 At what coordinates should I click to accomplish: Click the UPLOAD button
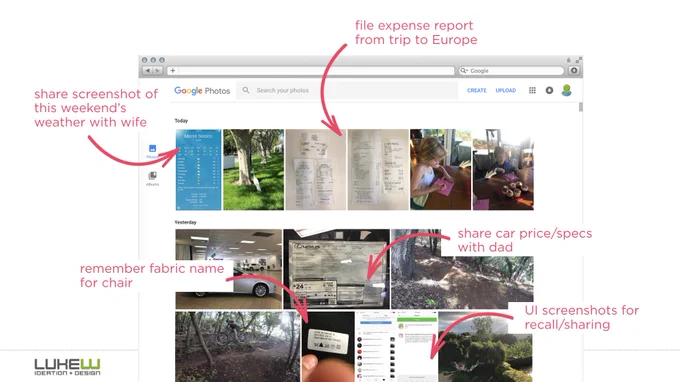click(506, 90)
